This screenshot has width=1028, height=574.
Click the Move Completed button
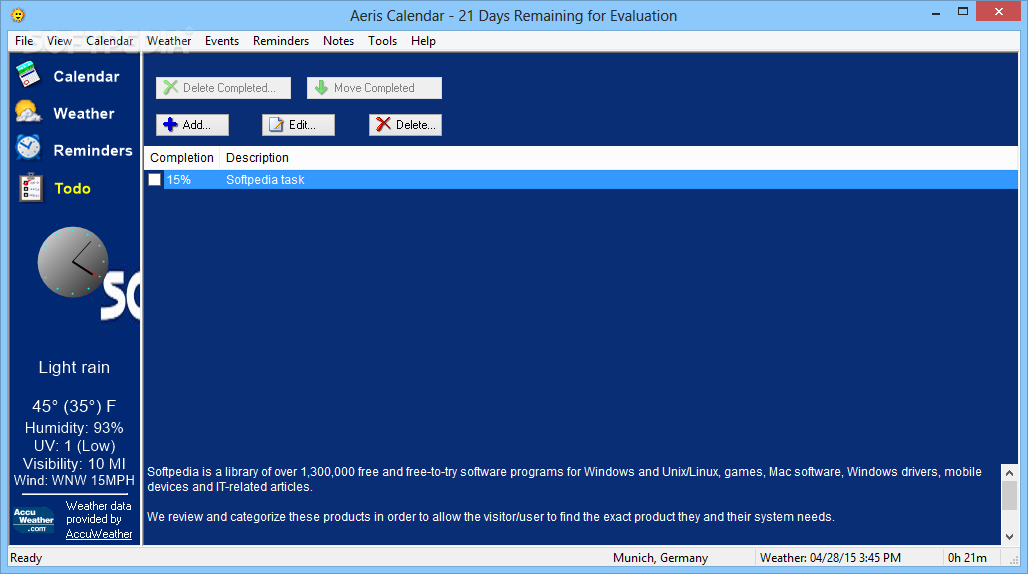click(x=374, y=88)
